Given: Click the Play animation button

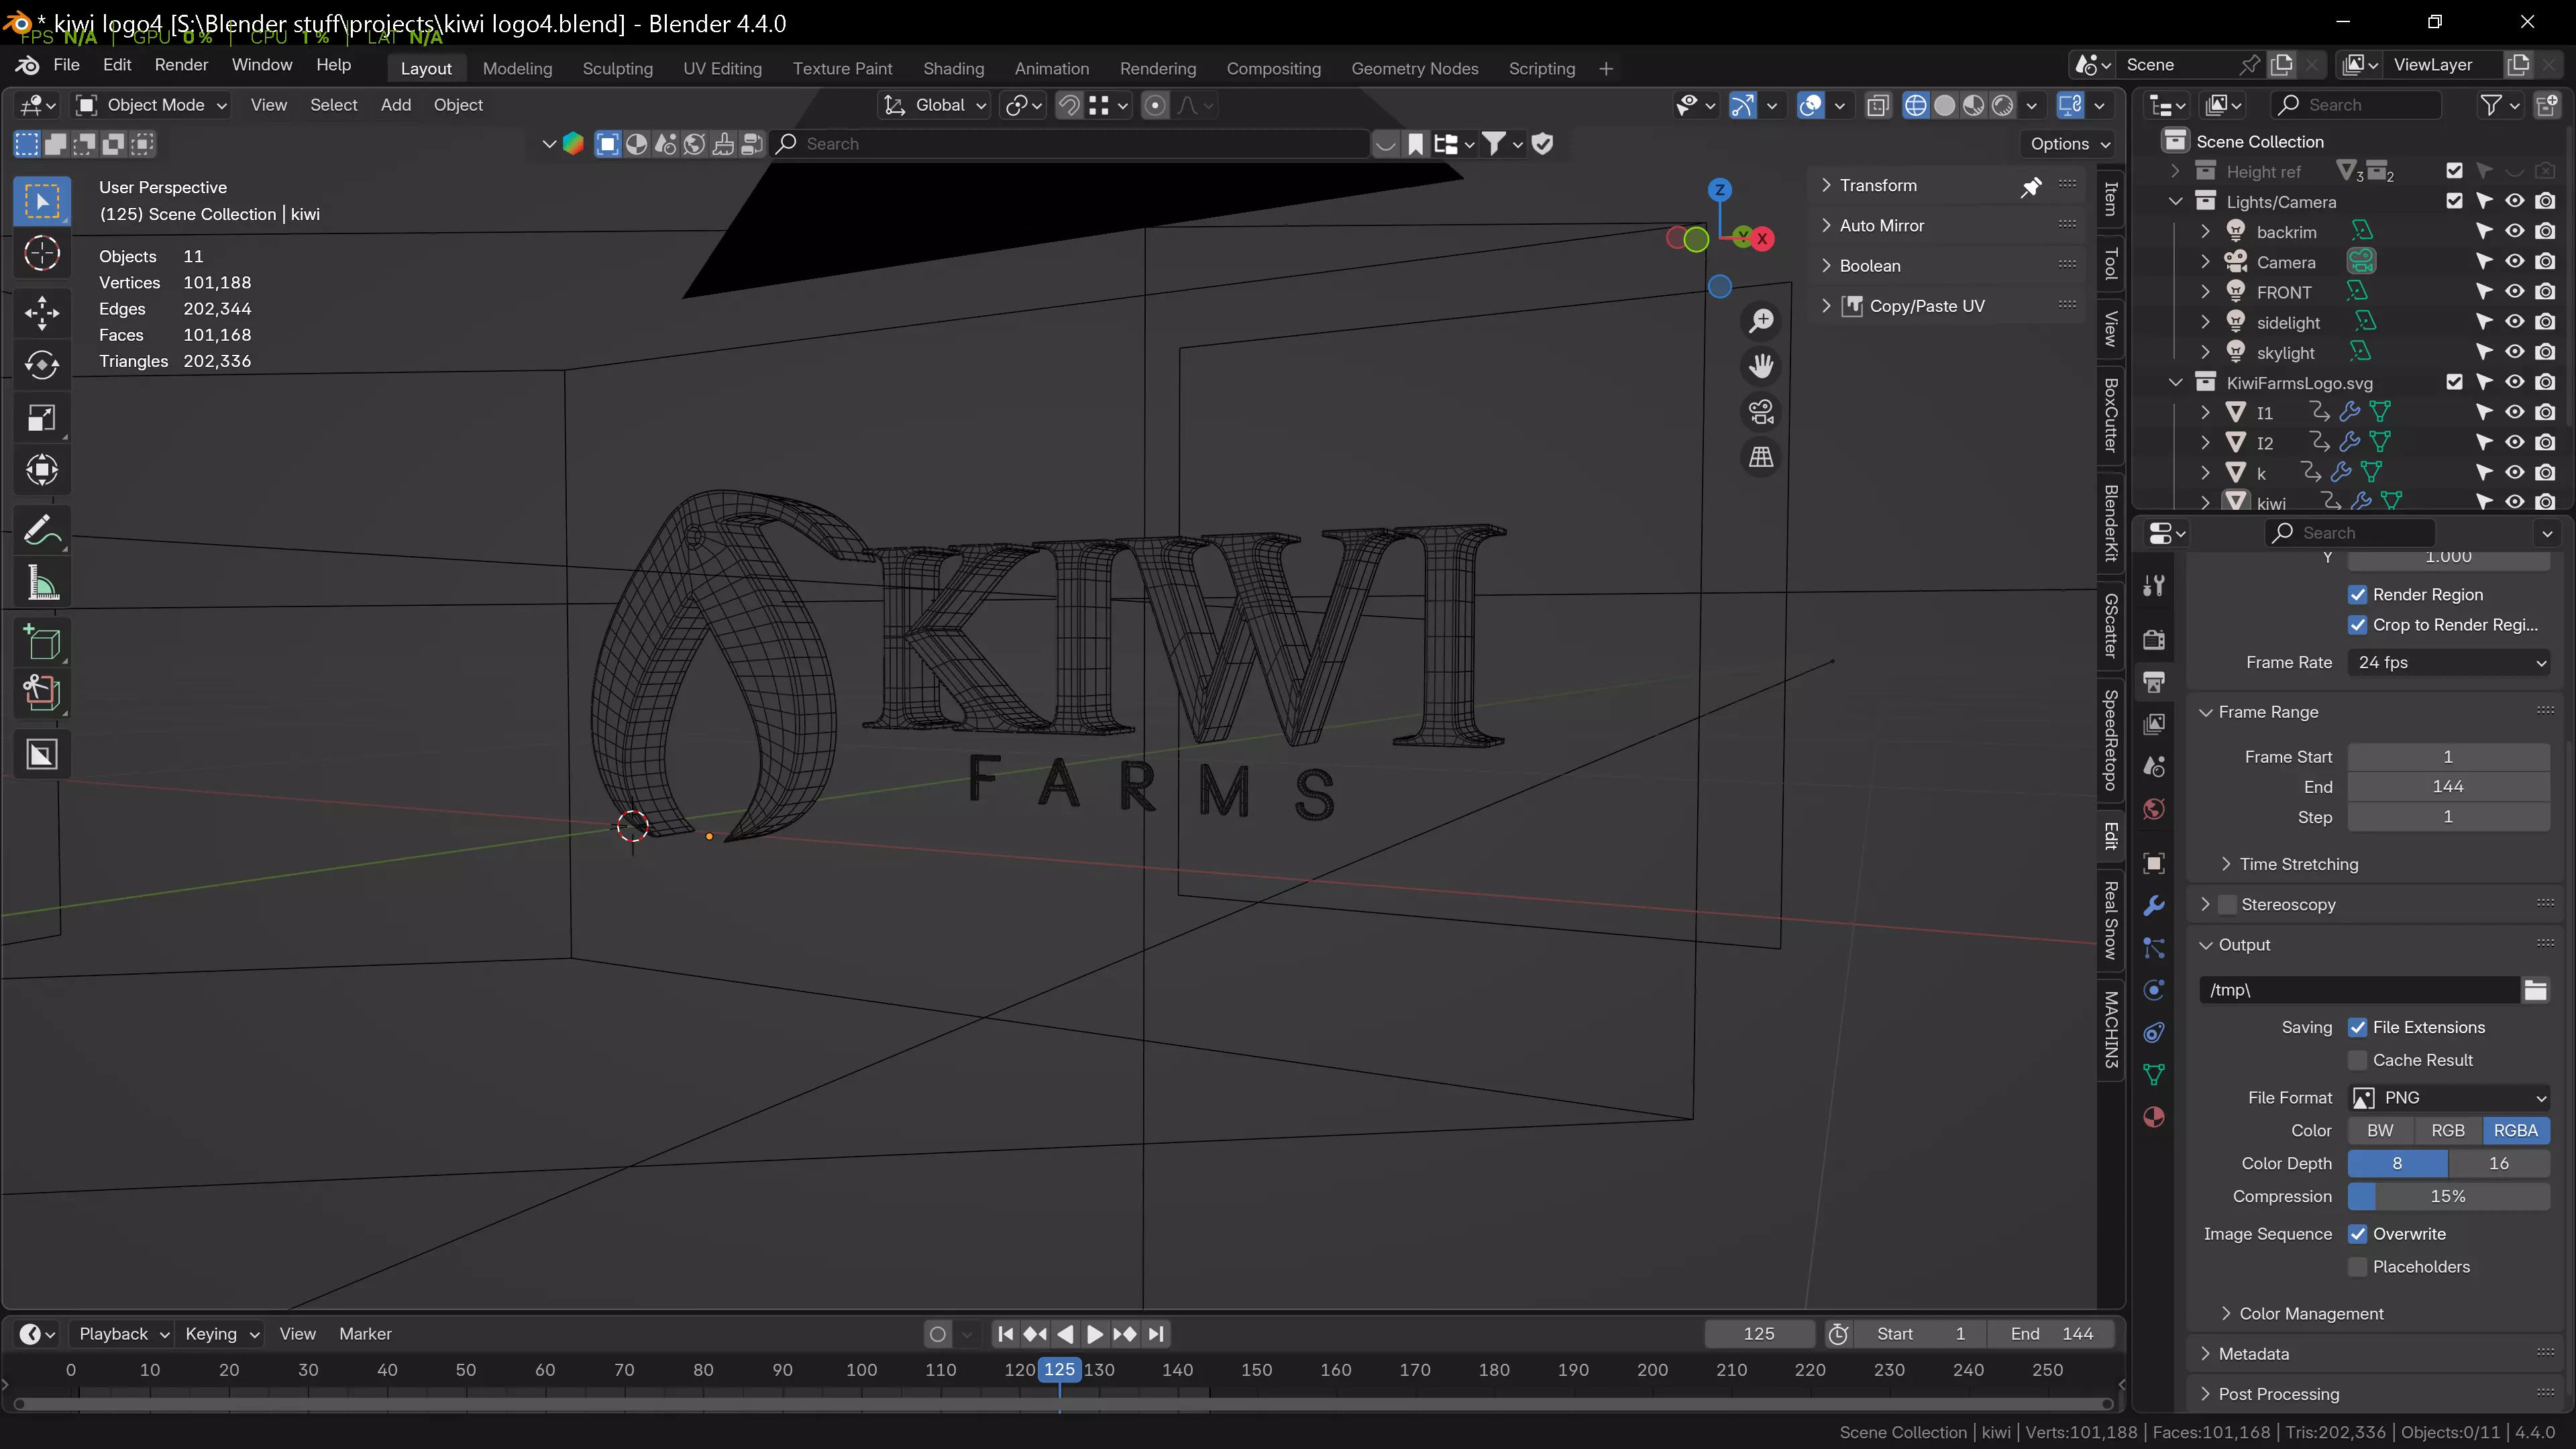Looking at the screenshot, I should click(x=1095, y=1334).
